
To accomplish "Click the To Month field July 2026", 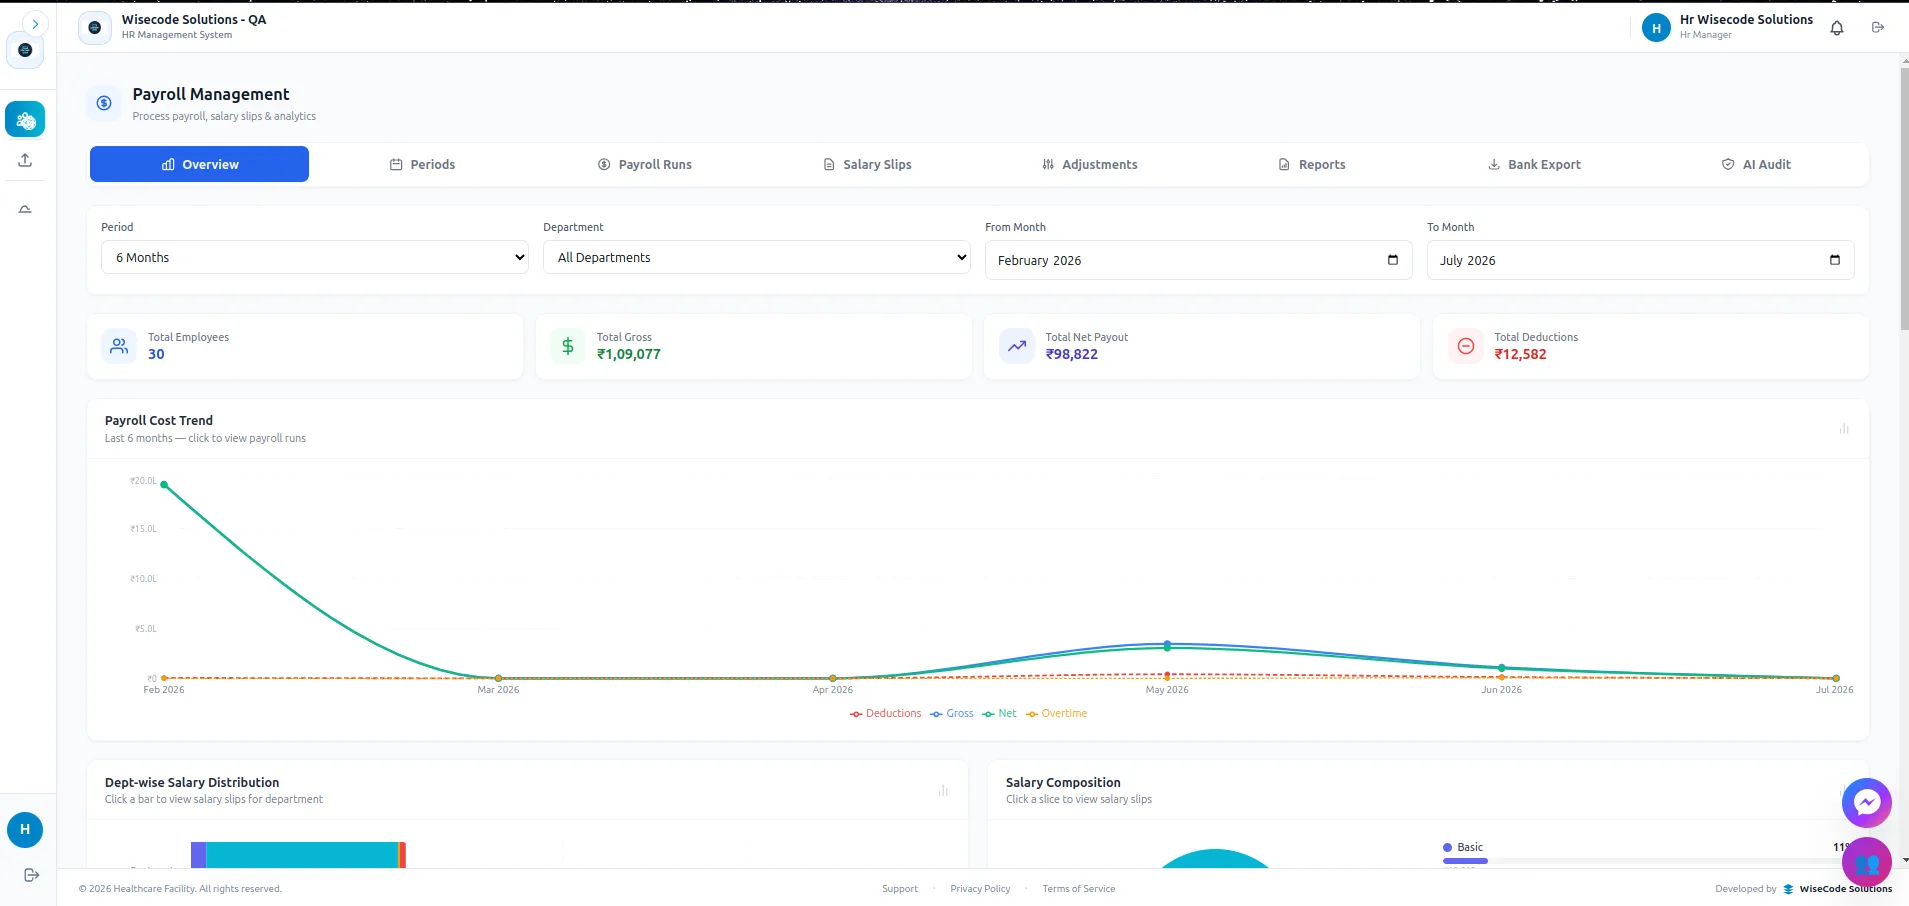I will coord(1640,260).
